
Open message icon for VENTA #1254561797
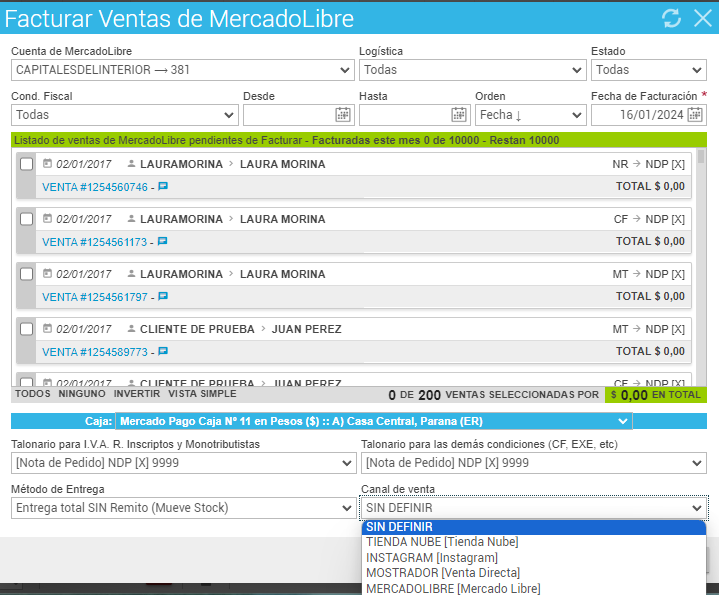pyautogui.click(x=163, y=296)
